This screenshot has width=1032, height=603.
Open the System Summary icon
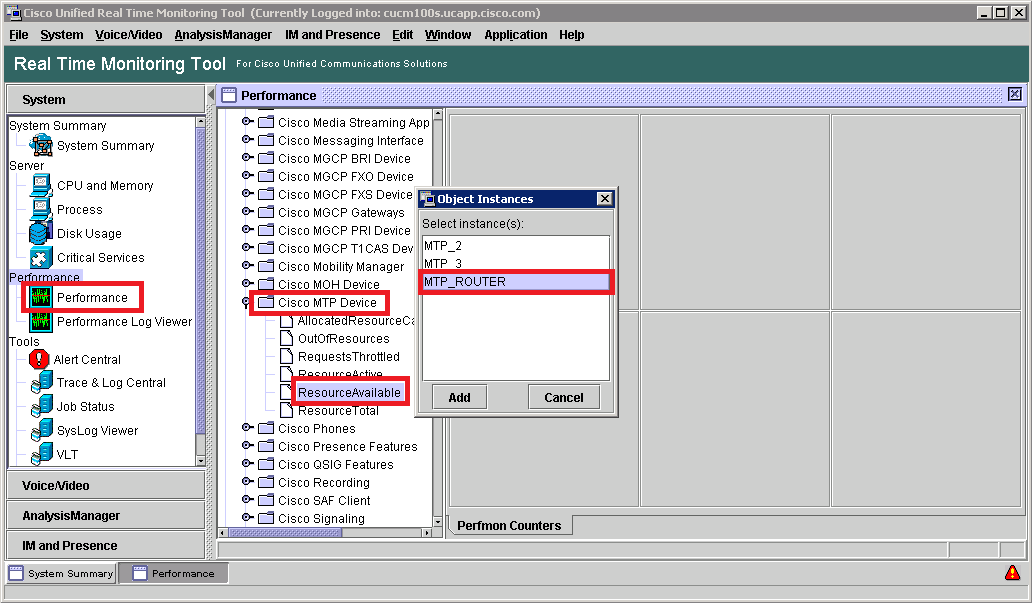tap(40, 145)
